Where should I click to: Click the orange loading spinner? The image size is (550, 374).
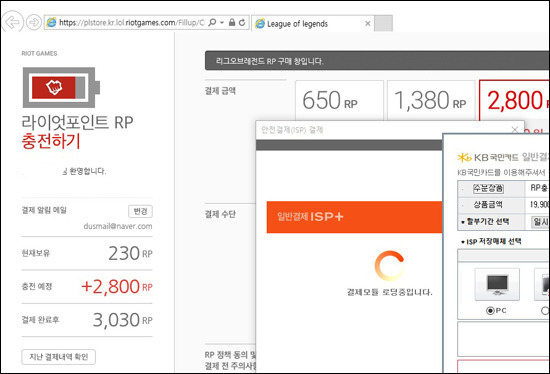pyautogui.click(x=389, y=266)
